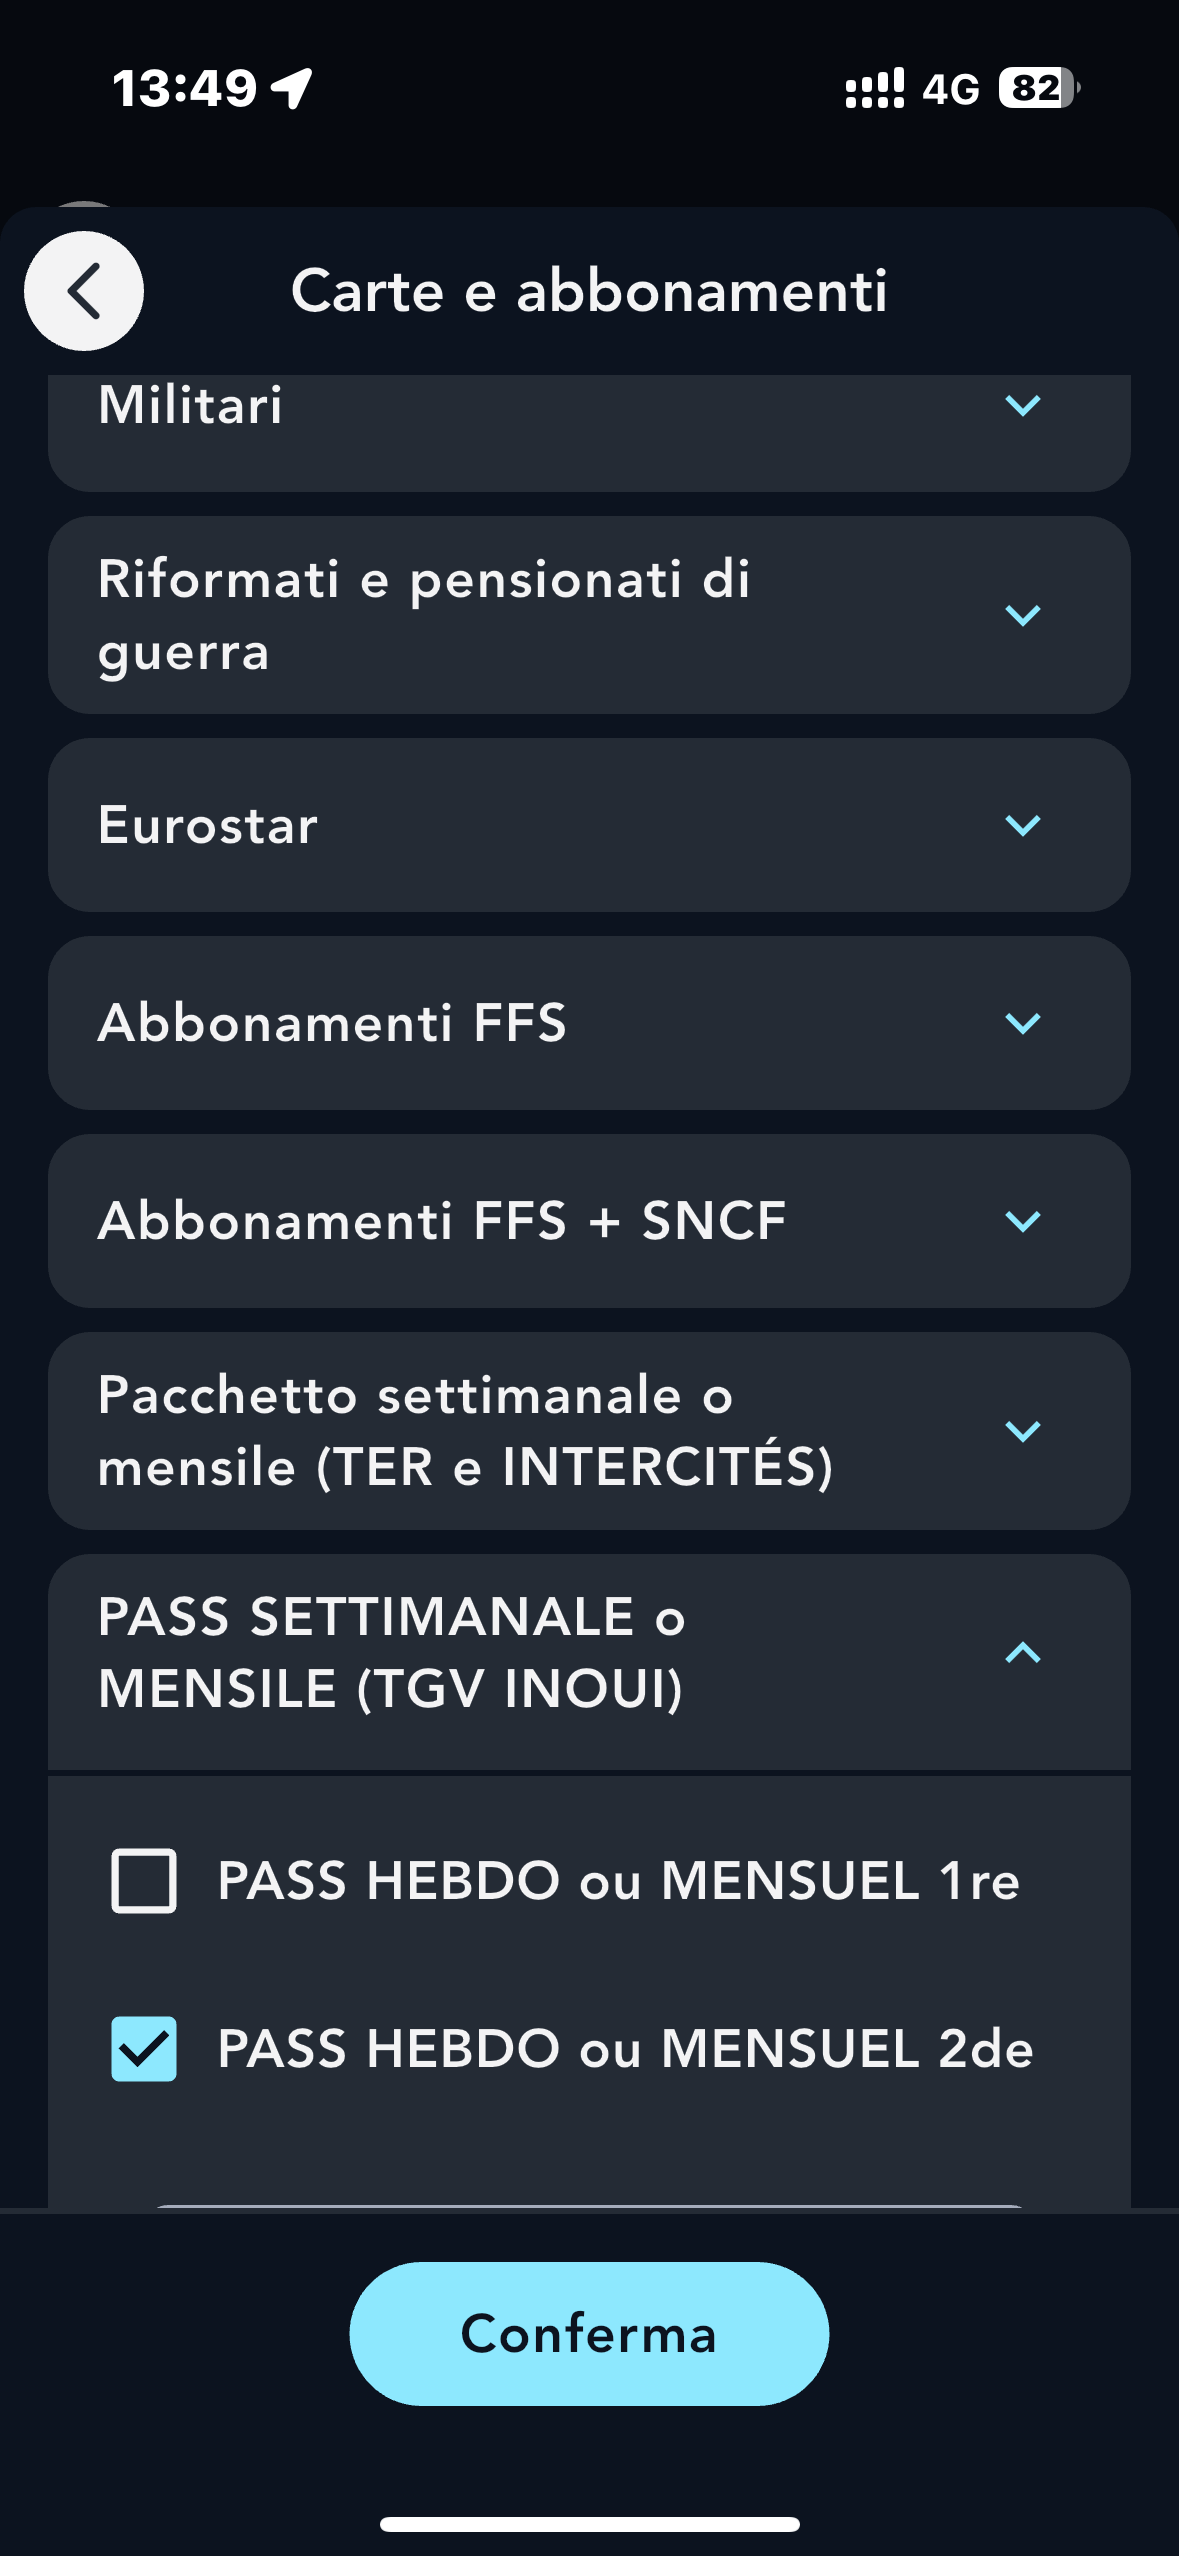
Task: Tap the cellular signal bars icon
Action: (x=874, y=88)
